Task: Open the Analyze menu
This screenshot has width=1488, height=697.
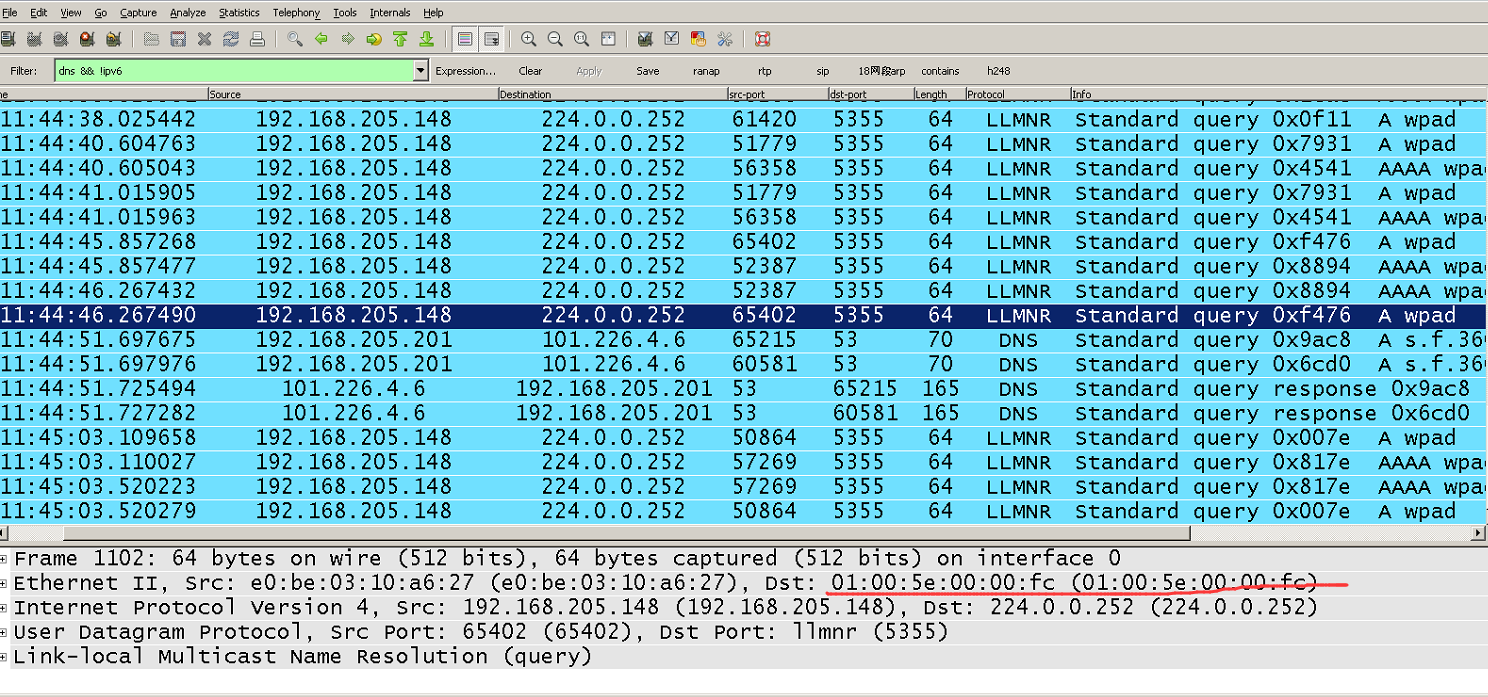Action: coord(188,12)
